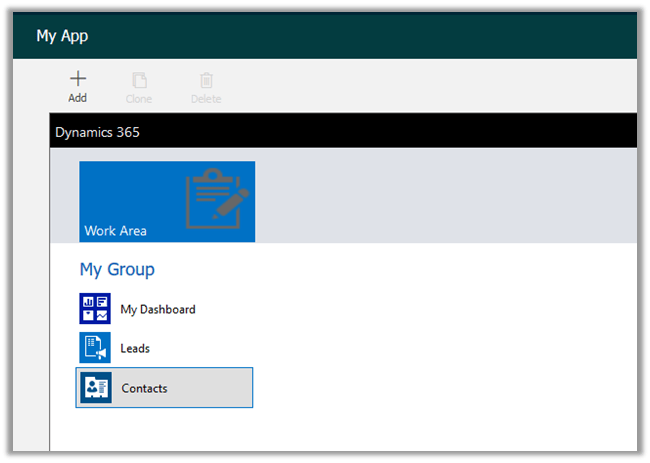The height and width of the screenshot is (463, 650).
Task: Open the Leads subarea label
Action: pos(135,349)
